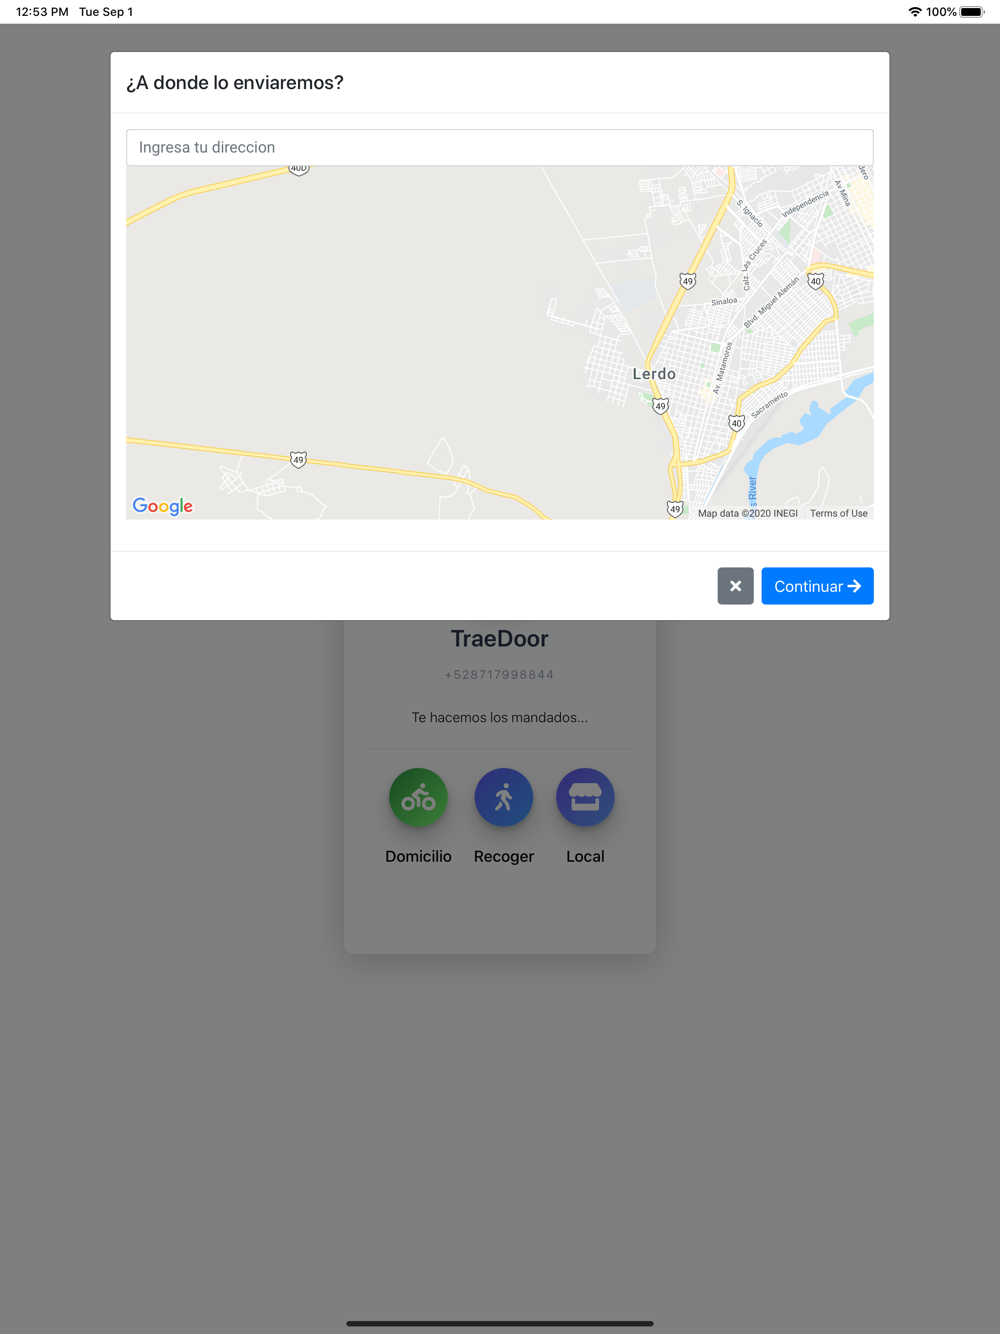Click the Continuar button
1000x1334 pixels.
[x=817, y=586]
